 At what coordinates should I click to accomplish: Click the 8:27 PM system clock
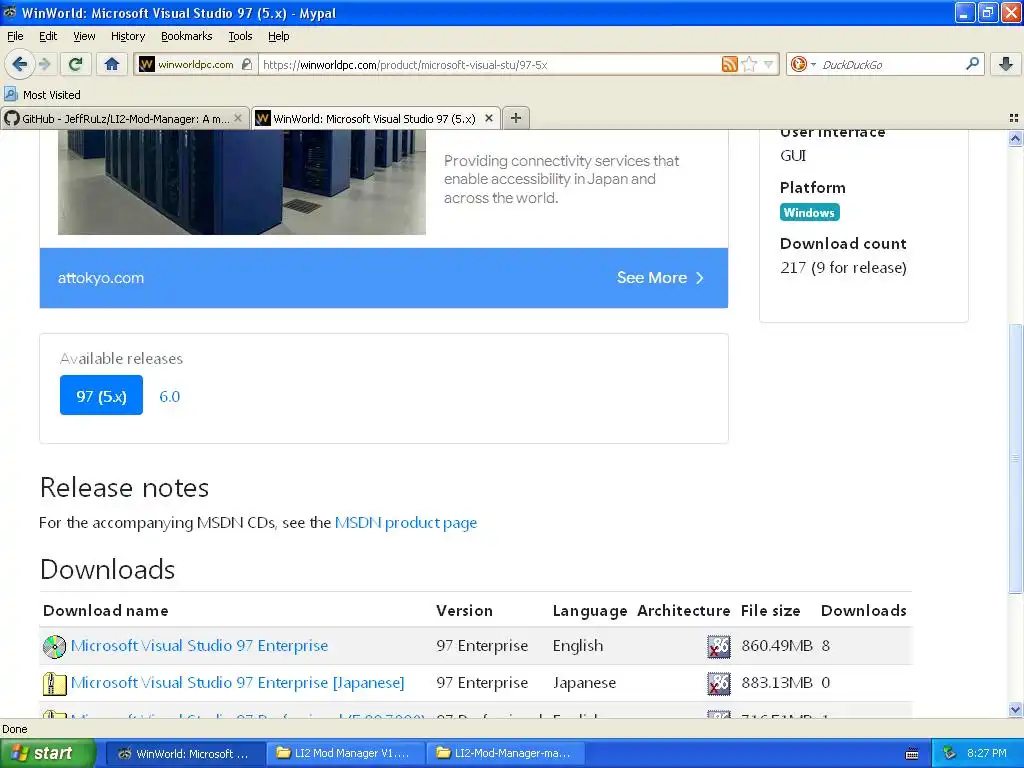[987, 753]
